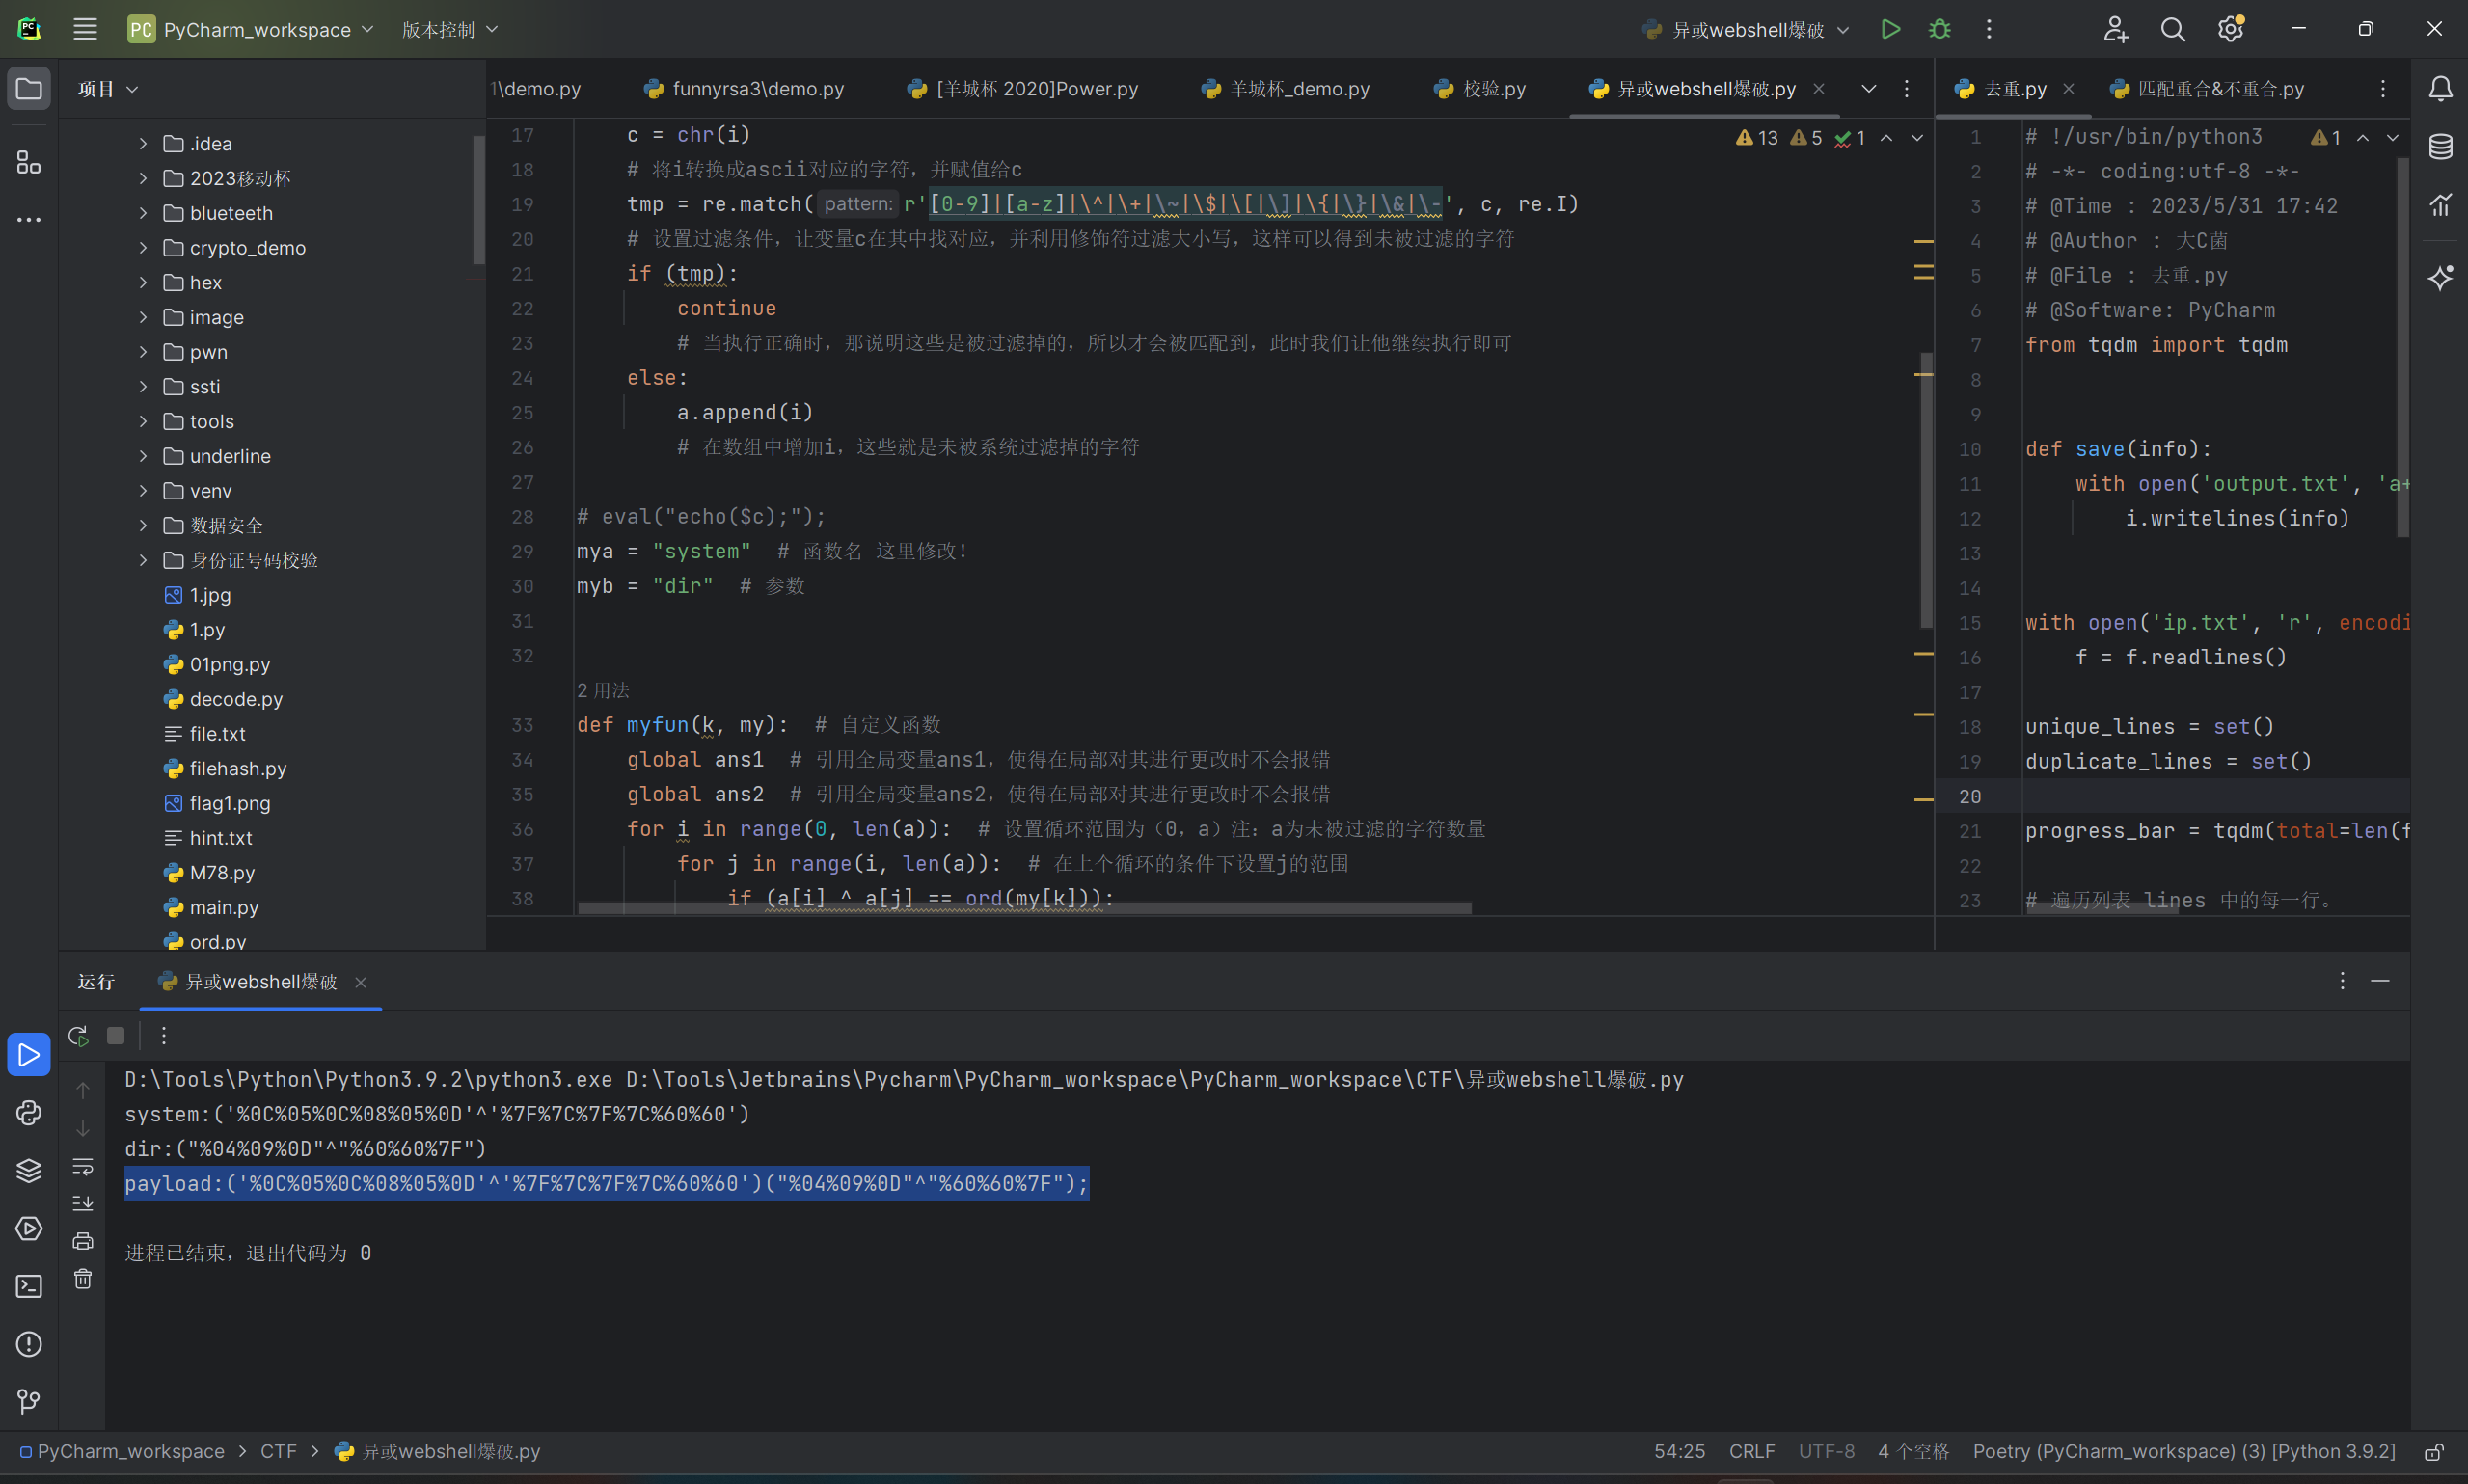The height and width of the screenshot is (1484, 2468).
Task: Open the SciView chart icon
Action: [x=2440, y=204]
